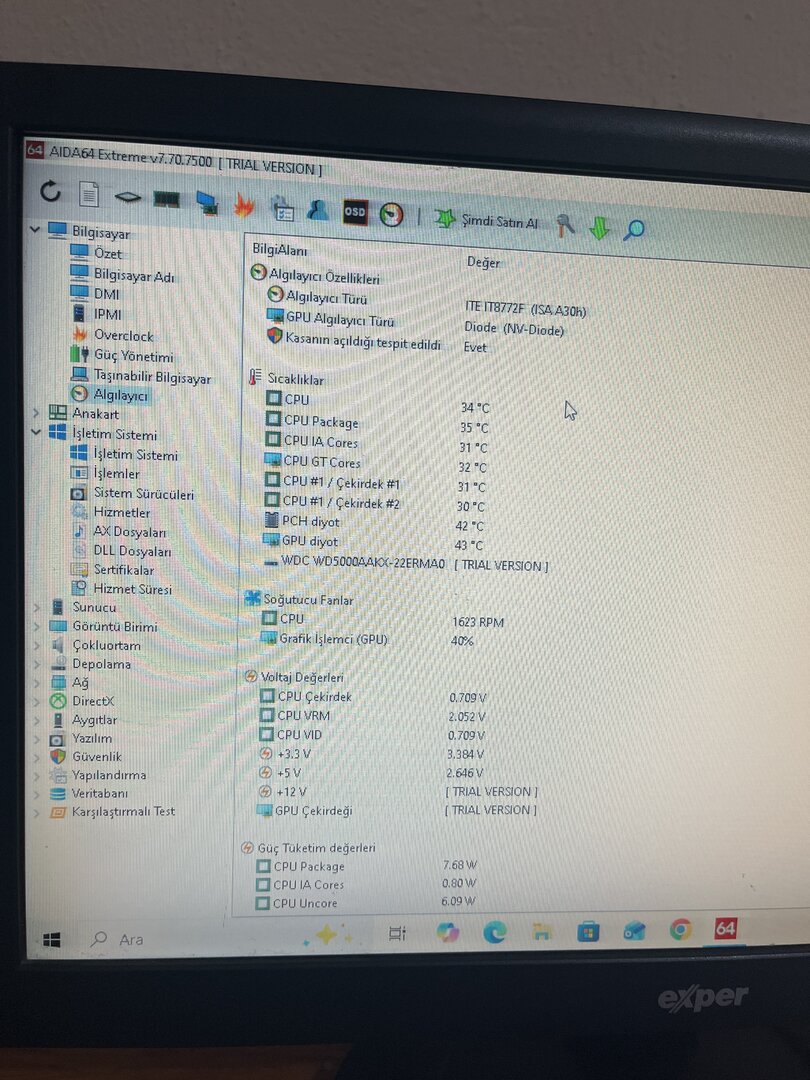810x1080 pixels.
Task: Click the network computer toolbar icon
Action: (207, 202)
